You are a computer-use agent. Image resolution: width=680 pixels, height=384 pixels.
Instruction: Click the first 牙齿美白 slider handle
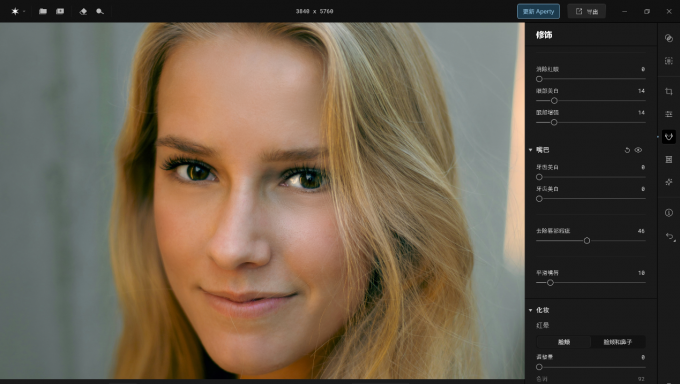coord(539,177)
